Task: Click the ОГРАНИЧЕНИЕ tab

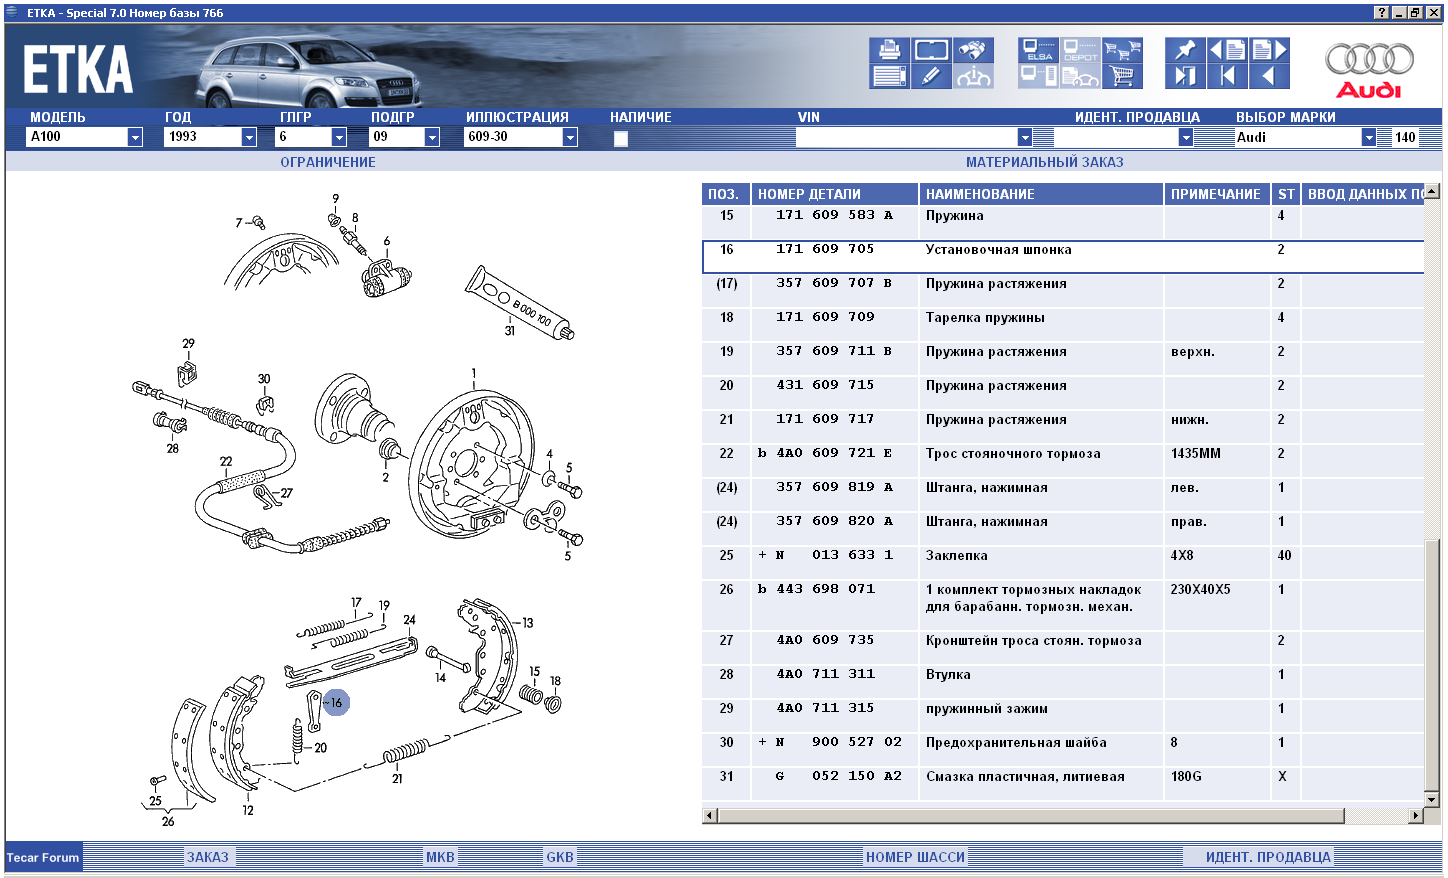Action: [328, 162]
